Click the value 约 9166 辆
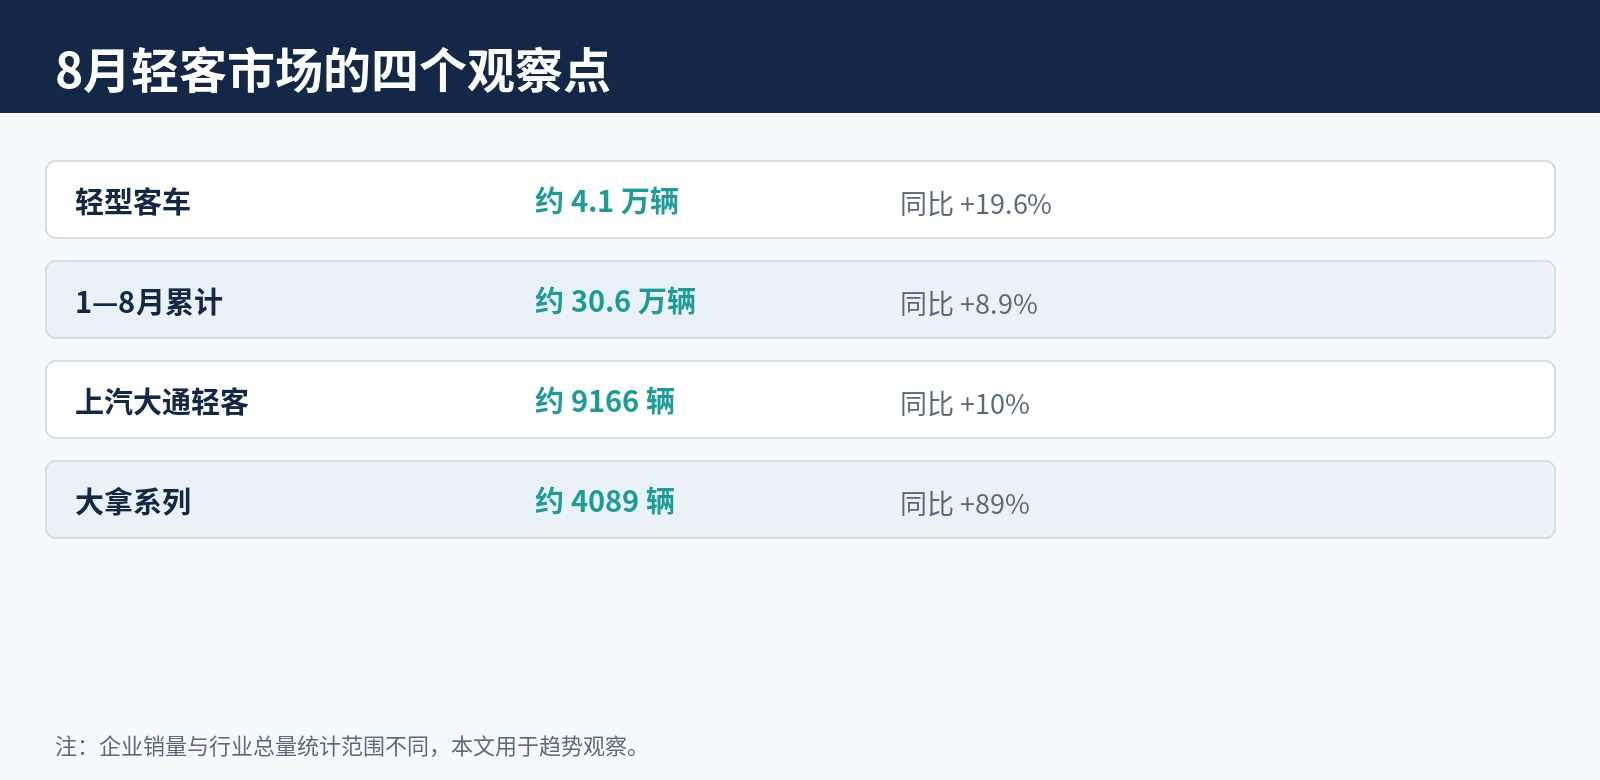 pos(605,401)
